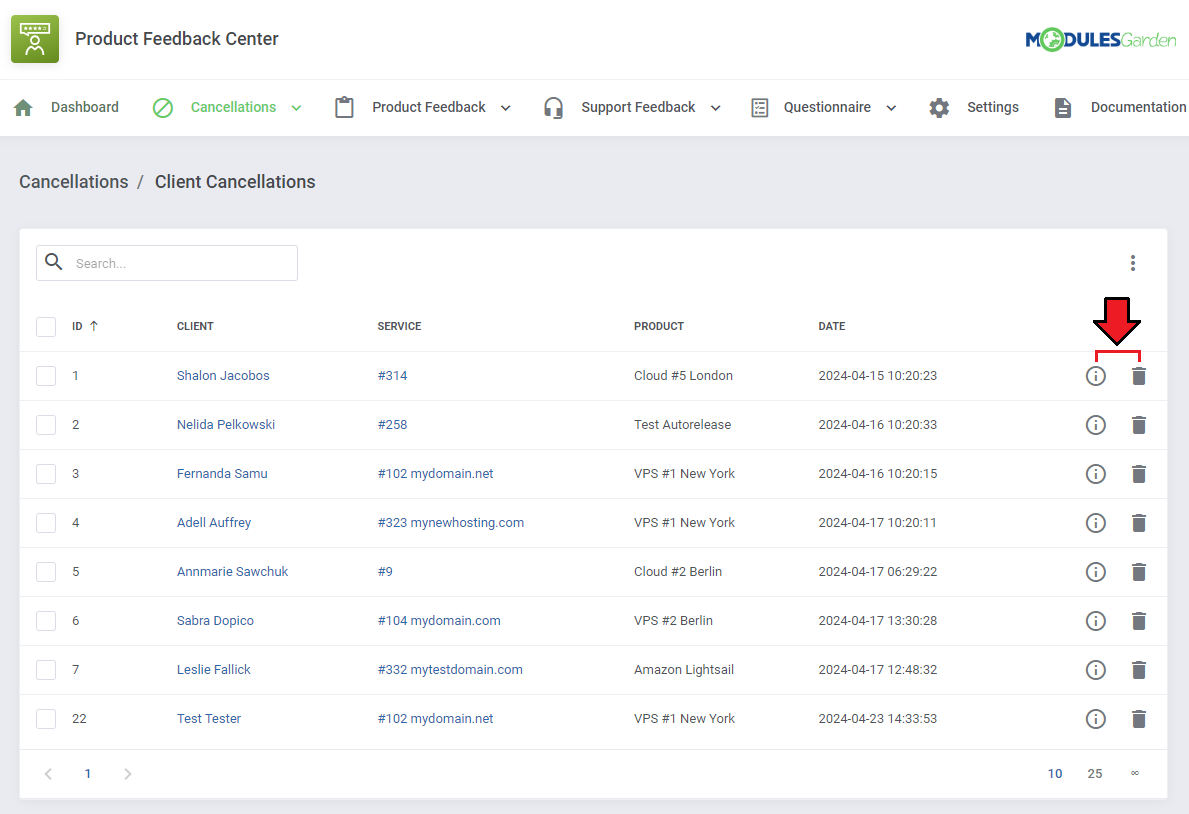View info for Sabra Dopico cancellation

(1096, 621)
